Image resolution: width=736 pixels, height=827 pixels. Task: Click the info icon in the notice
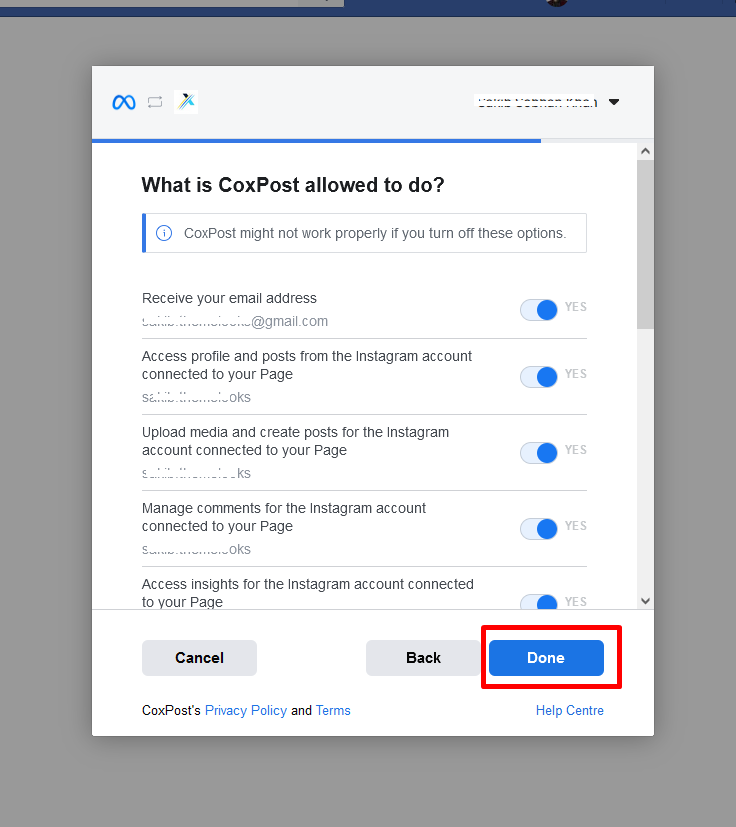[164, 233]
